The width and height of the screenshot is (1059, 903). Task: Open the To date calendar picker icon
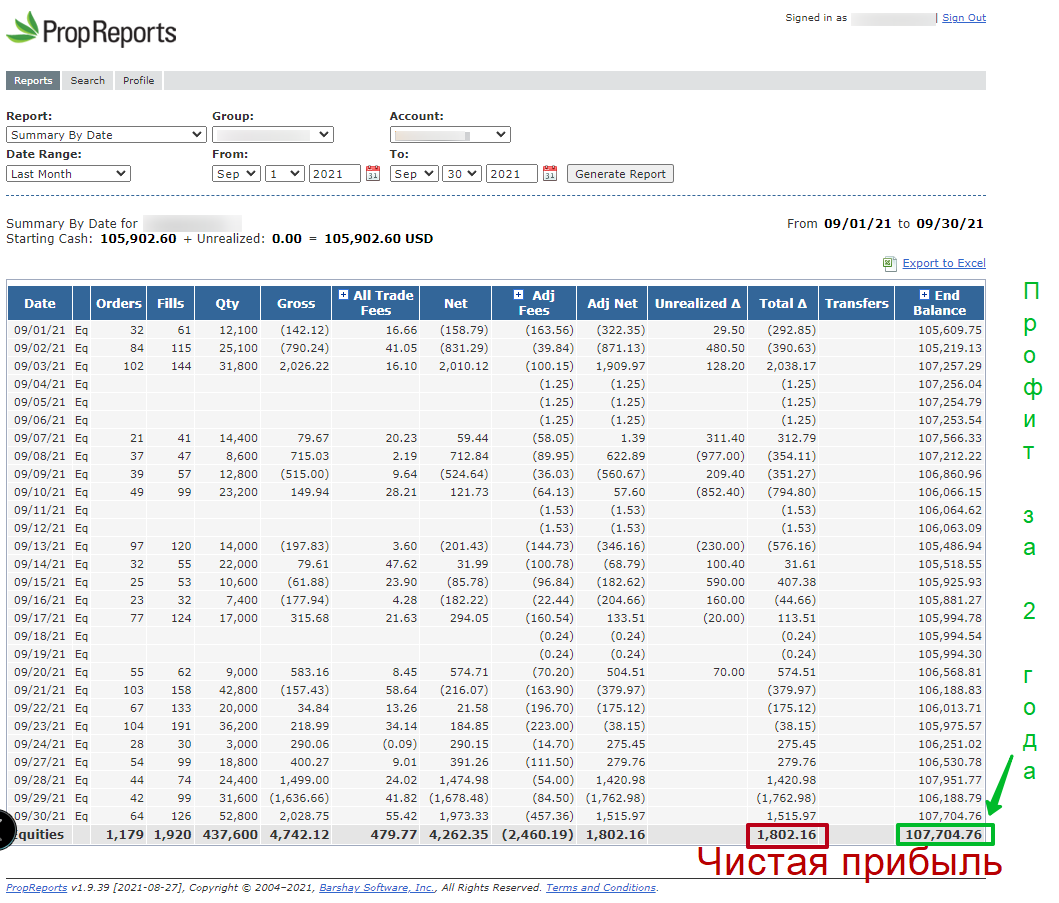pos(550,174)
